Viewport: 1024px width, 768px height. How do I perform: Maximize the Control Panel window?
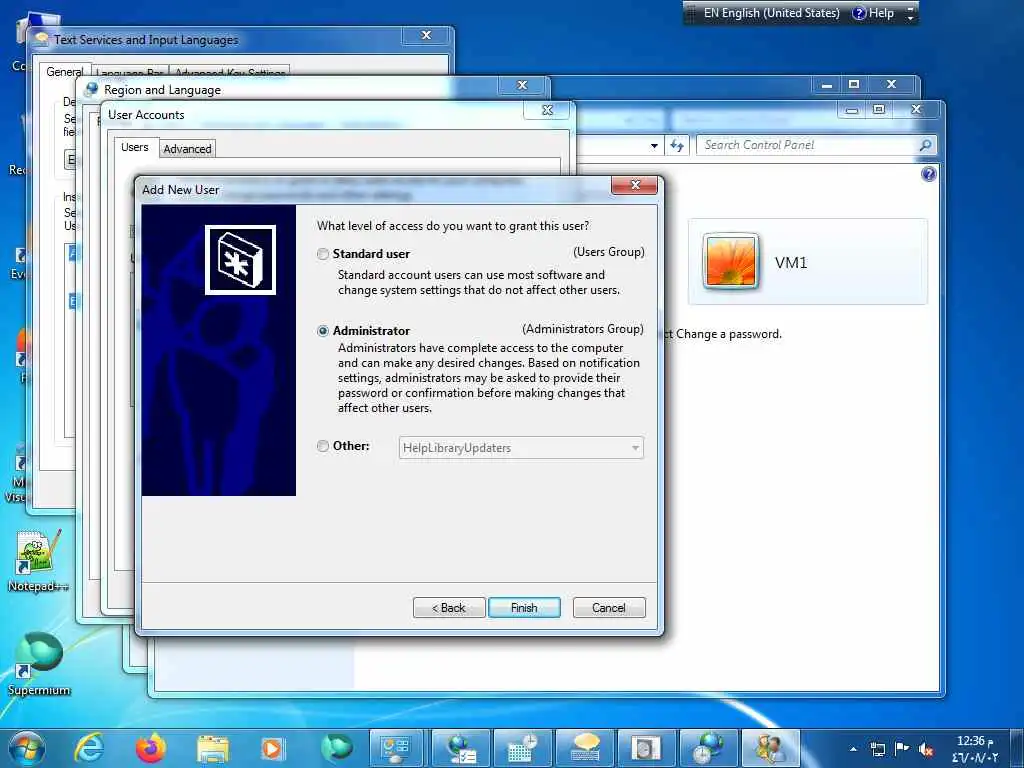(879, 110)
